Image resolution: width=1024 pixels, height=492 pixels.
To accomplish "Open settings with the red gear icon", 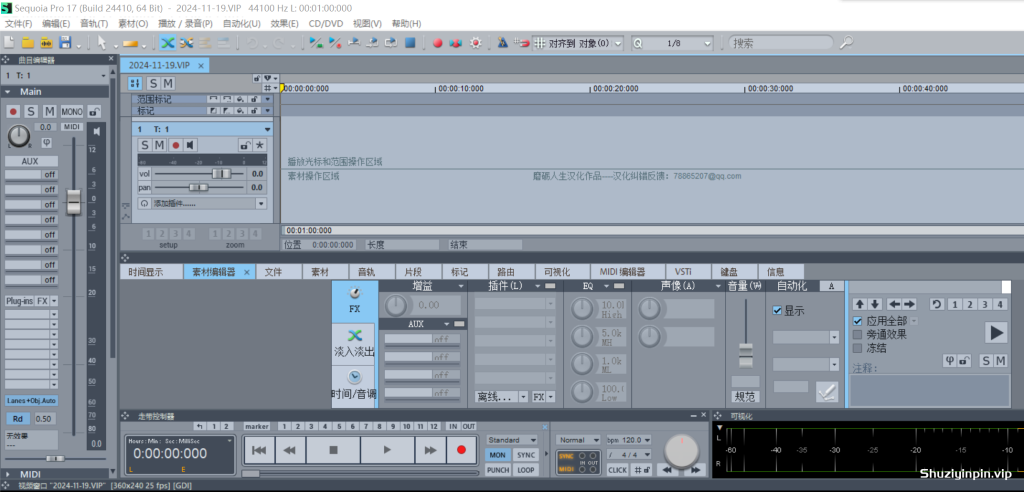I will (475, 42).
